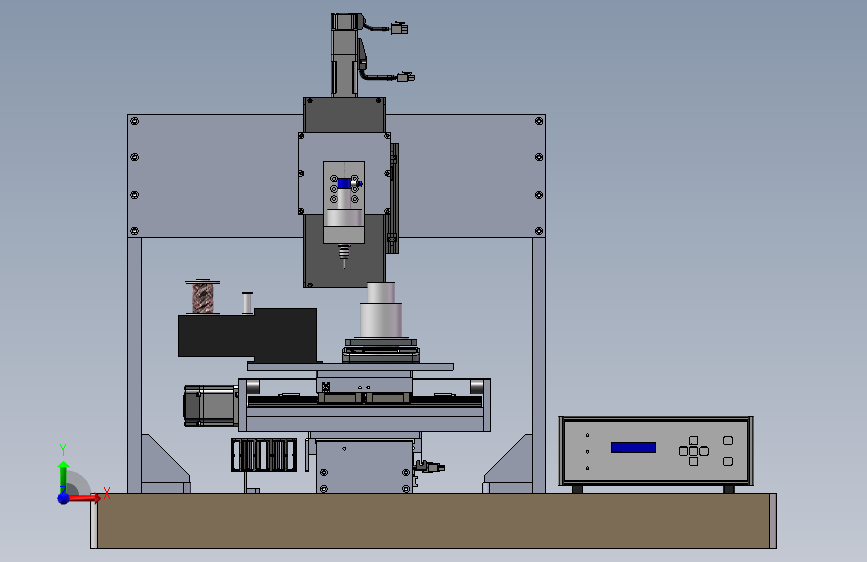The height and width of the screenshot is (562, 867).
Task: Click the red X axis arrow of the view triad
Action: coord(83,498)
